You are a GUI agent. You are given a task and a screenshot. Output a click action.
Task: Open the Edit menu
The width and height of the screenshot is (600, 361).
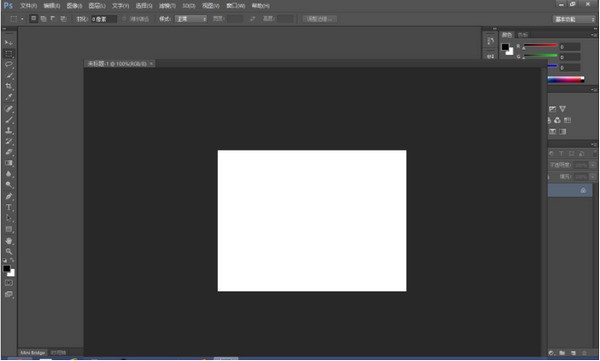click(x=52, y=6)
